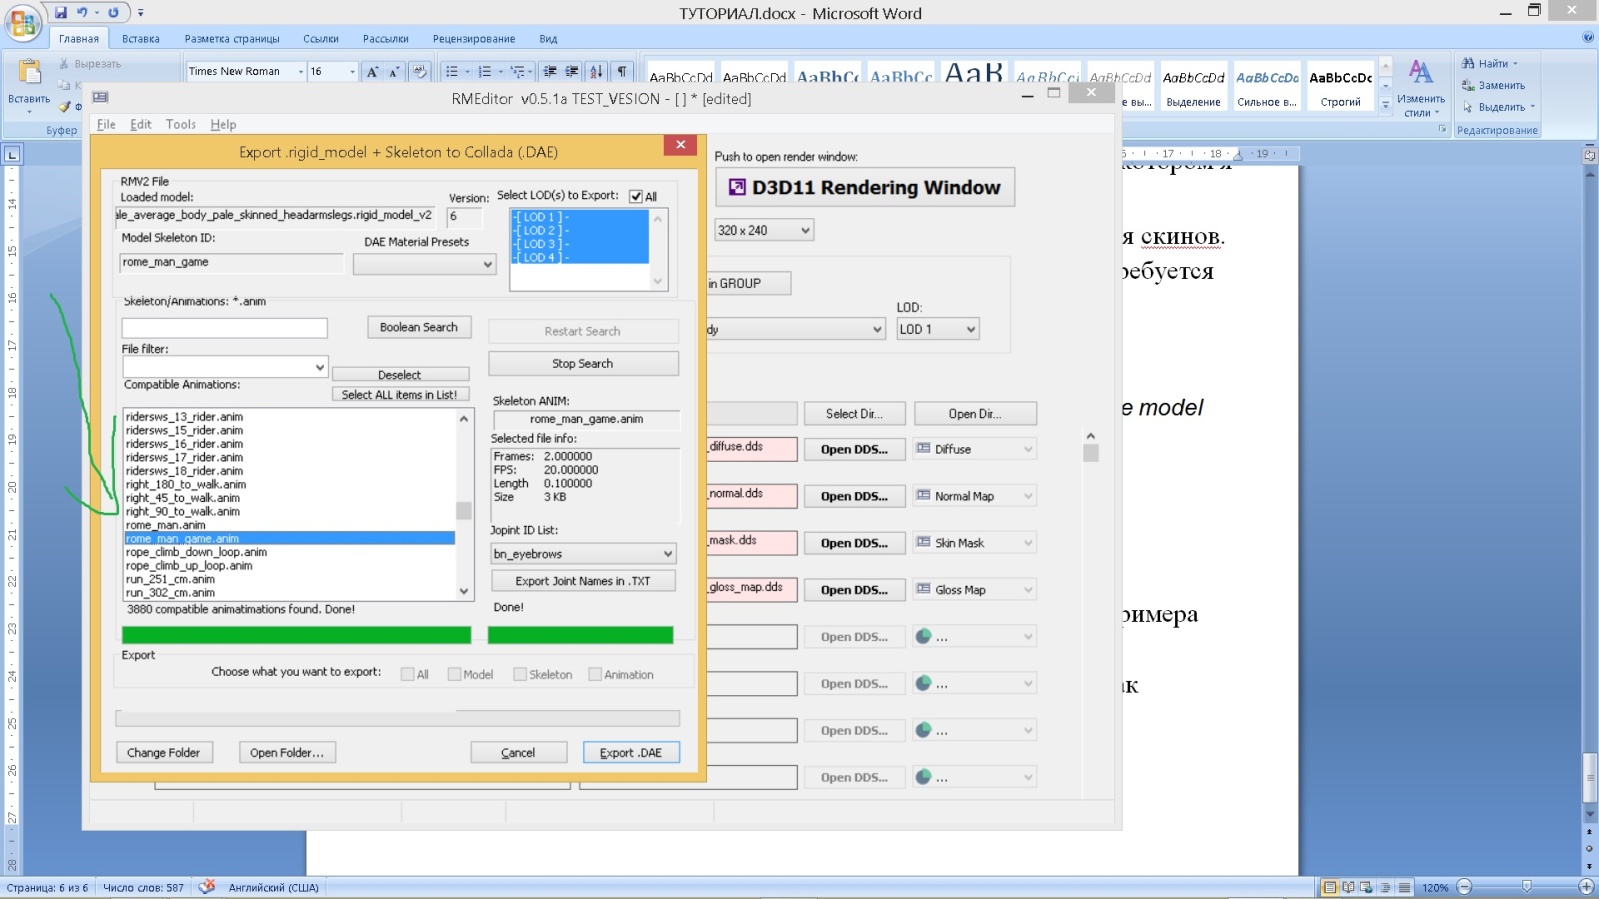Select rope_climb_down_loop.anim in animations list
This screenshot has height=899, width=1599.
point(196,552)
